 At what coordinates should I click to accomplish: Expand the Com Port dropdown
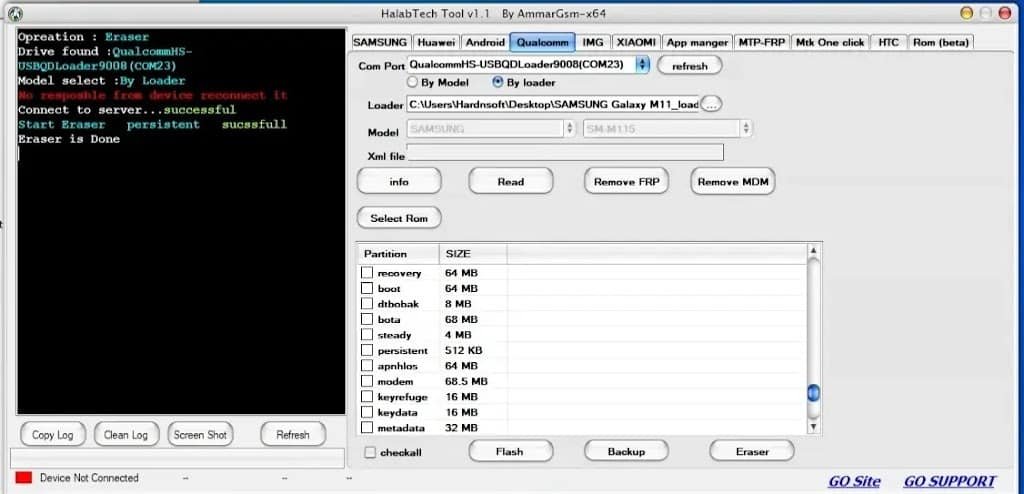click(643, 64)
